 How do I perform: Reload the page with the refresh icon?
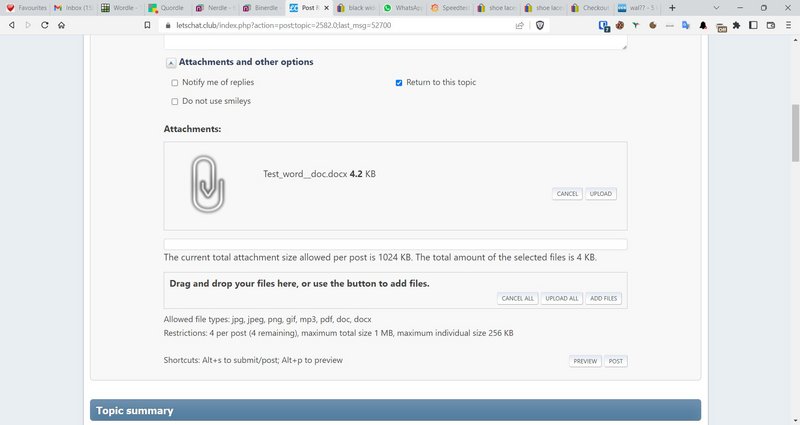click(45, 25)
